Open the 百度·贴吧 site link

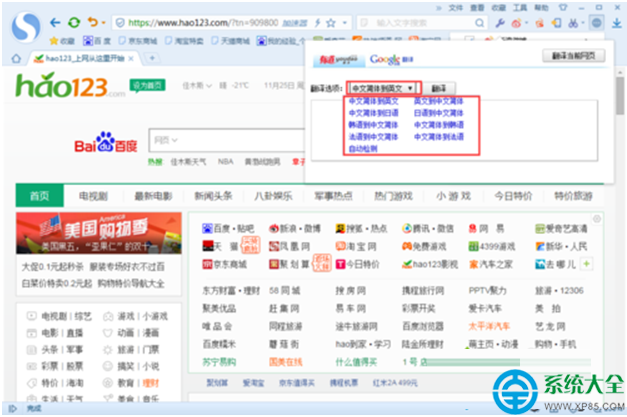tap(228, 229)
